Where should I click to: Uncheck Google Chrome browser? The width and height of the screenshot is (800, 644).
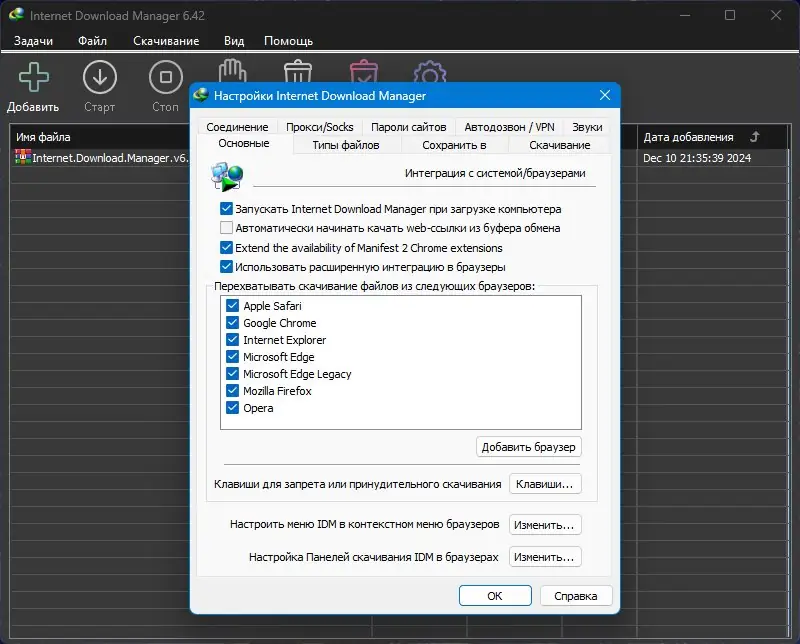232,323
